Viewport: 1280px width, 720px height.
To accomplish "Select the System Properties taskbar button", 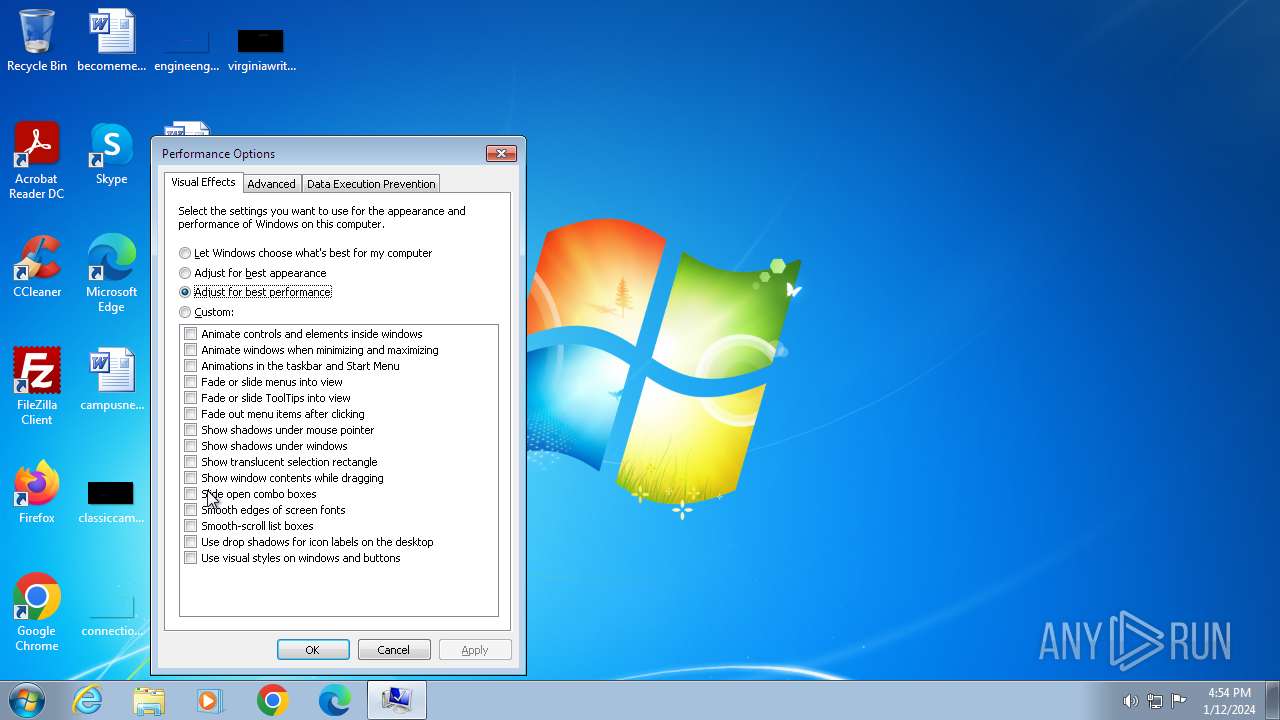I will click(396, 700).
